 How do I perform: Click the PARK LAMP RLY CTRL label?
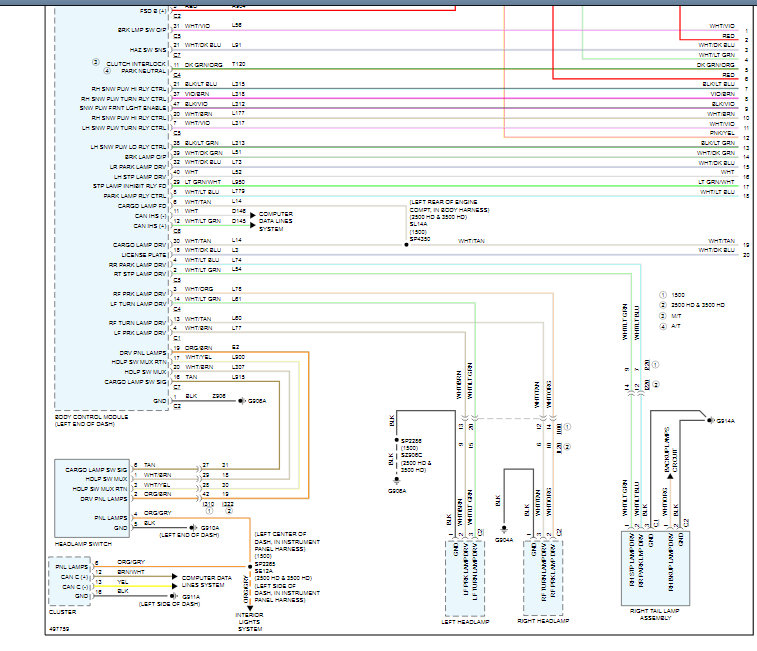click(135, 196)
